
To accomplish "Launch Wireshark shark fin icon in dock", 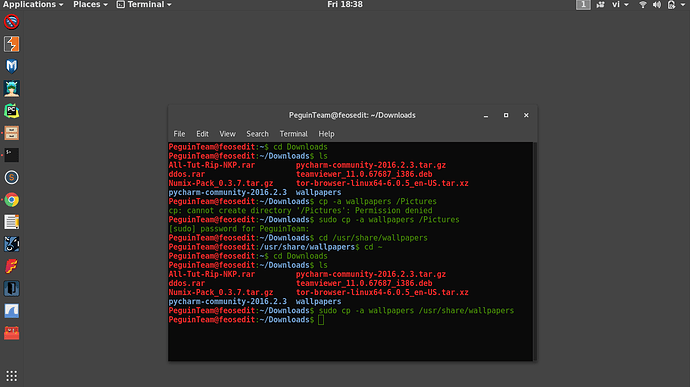I will [11, 311].
